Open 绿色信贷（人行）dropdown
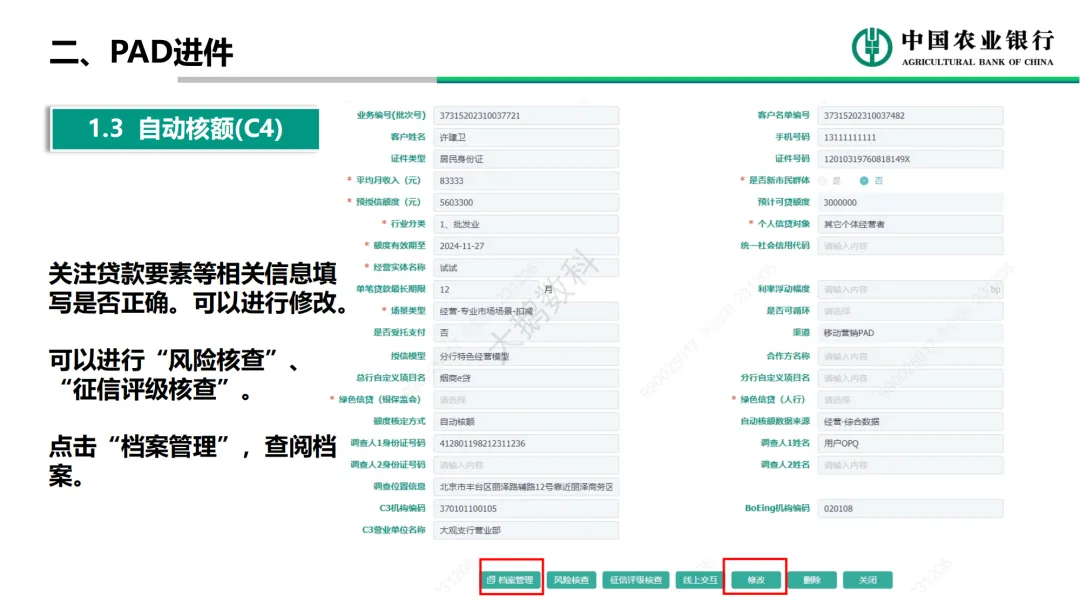The height and width of the screenshot is (608, 1080). pyautogui.click(x=910, y=400)
